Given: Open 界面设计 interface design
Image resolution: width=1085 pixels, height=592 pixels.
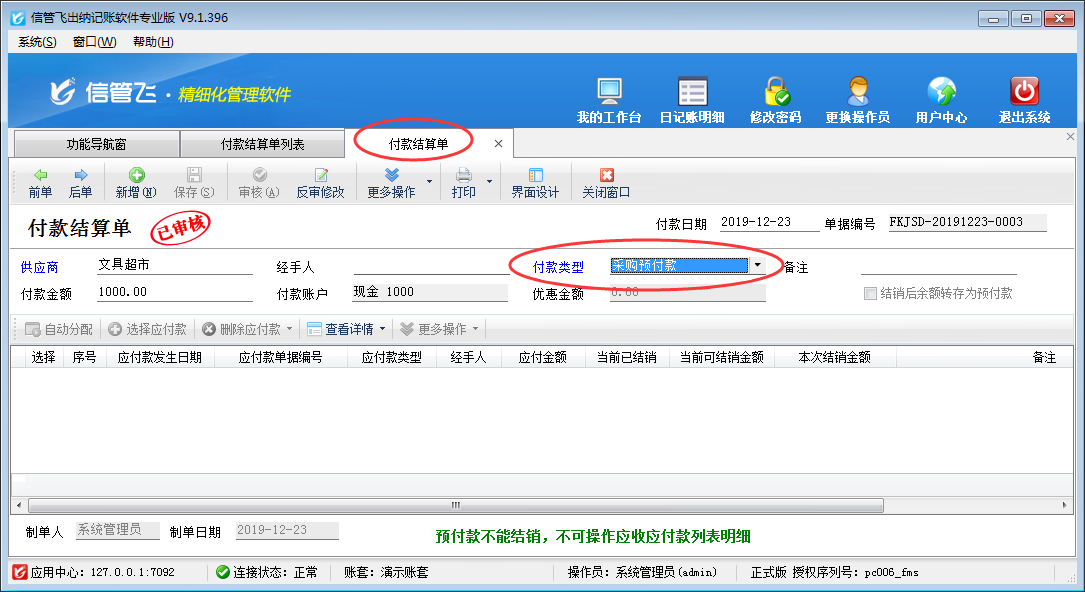Looking at the screenshot, I should (535, 183).
